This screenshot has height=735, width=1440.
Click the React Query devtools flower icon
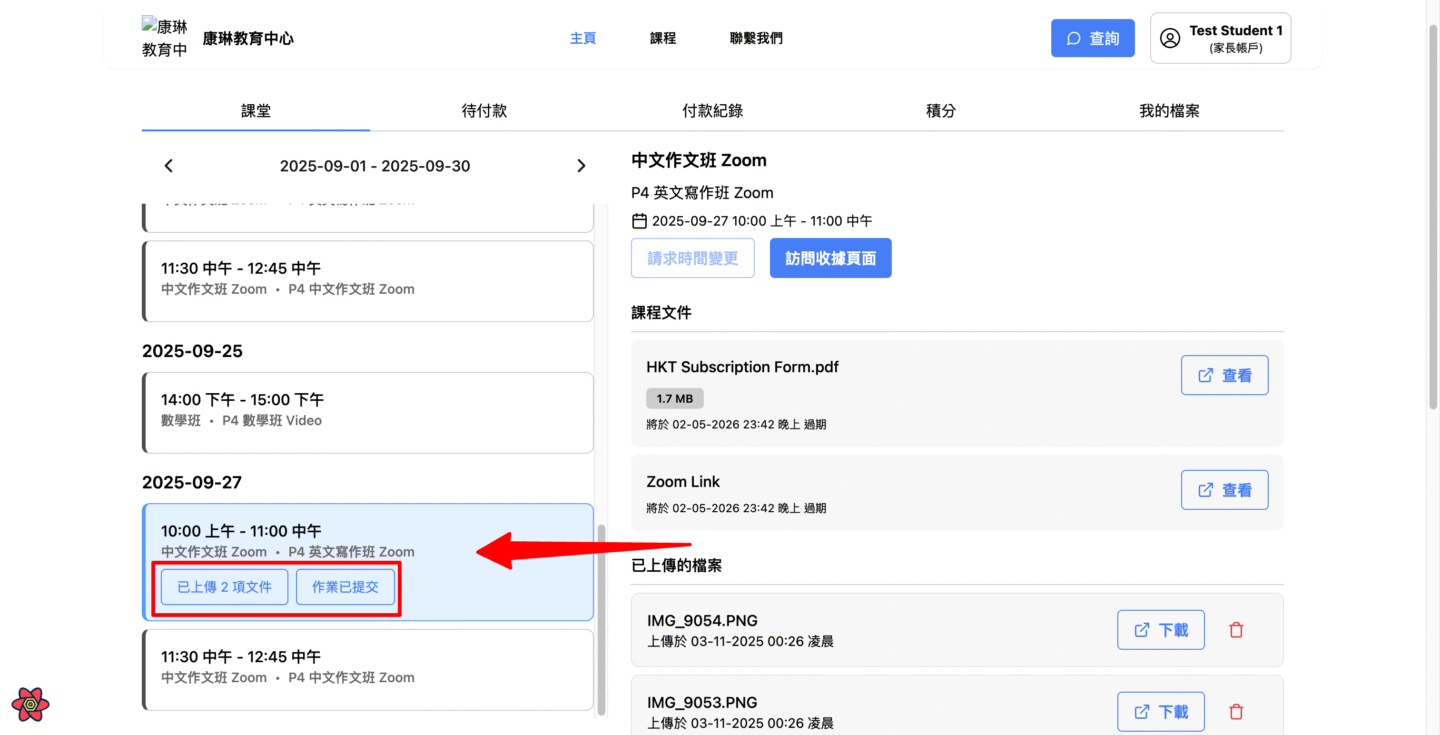pyautogui.click(x=31, y=705)
